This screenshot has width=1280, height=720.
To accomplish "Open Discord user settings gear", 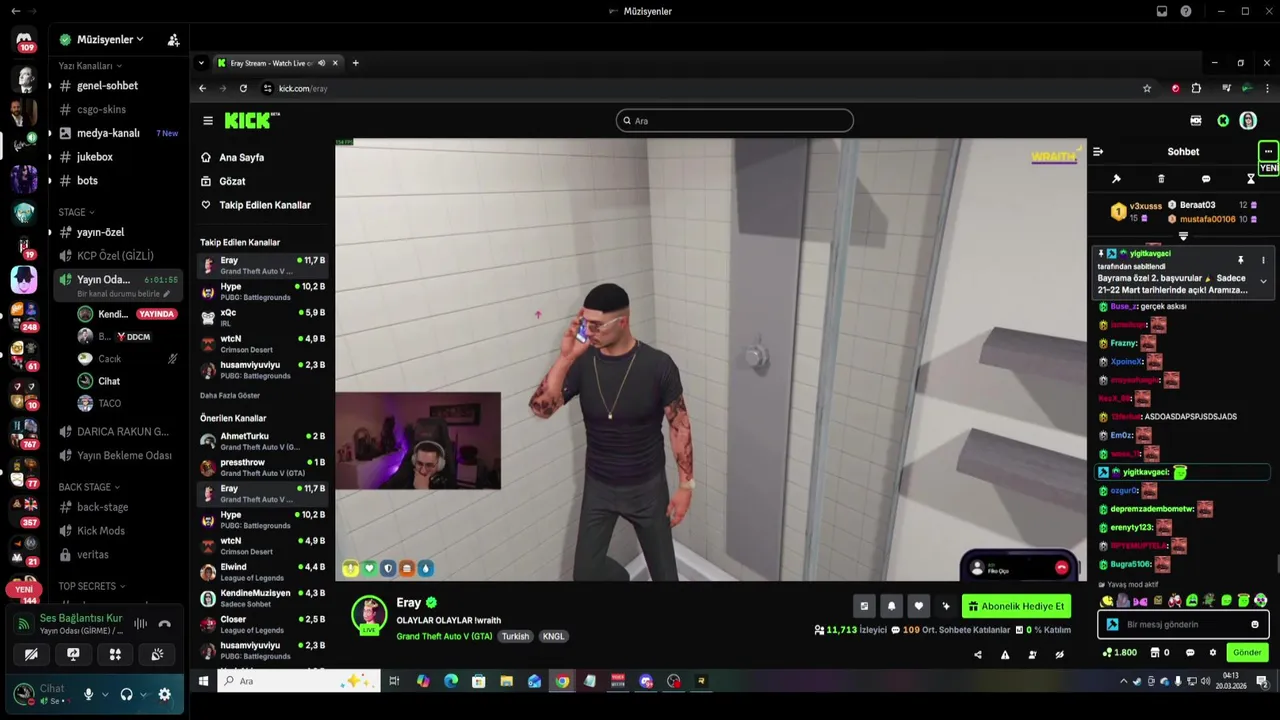I will pyautogui.click(x=165, y=694).
